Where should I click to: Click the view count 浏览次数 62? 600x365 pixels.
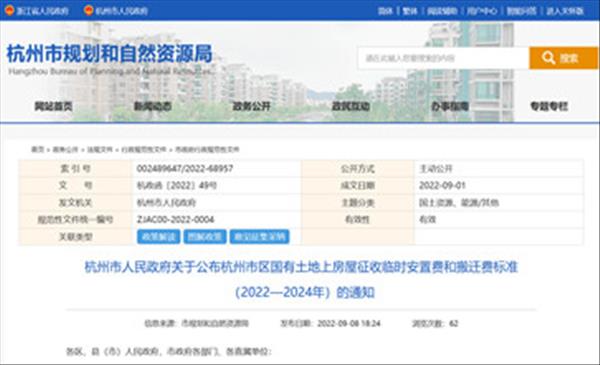point(435,324)
